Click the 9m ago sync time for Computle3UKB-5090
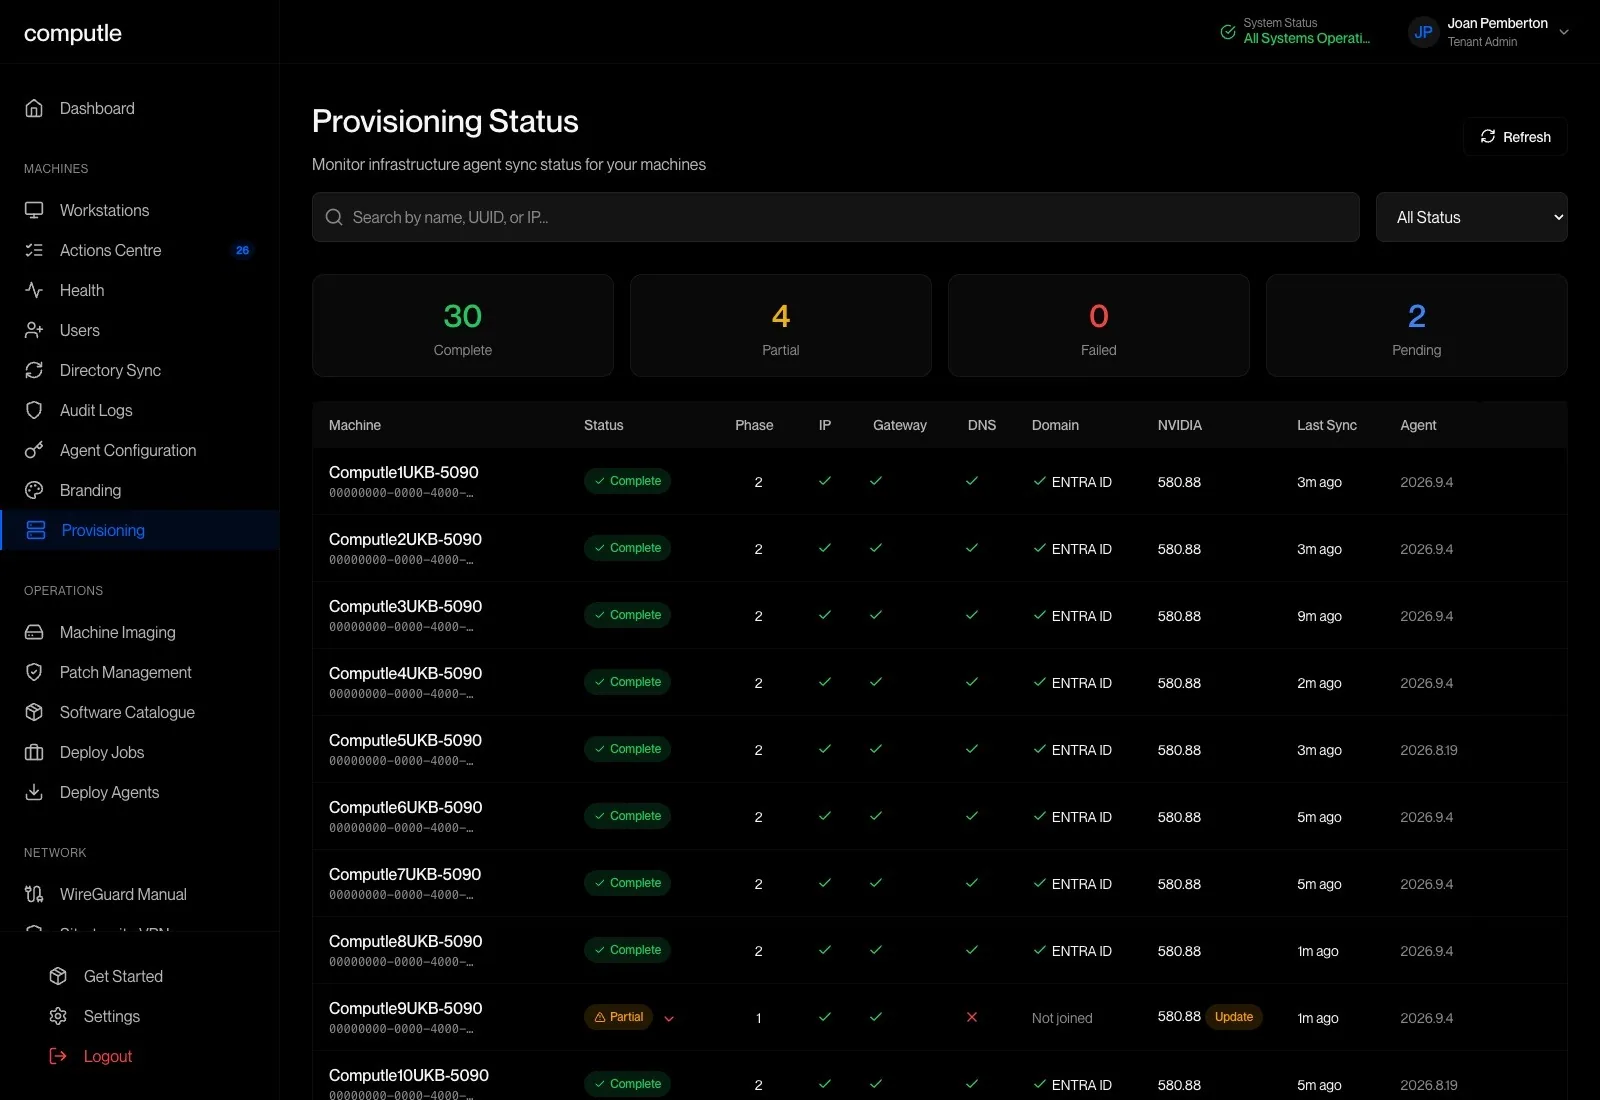 [x=1319, y=616]
